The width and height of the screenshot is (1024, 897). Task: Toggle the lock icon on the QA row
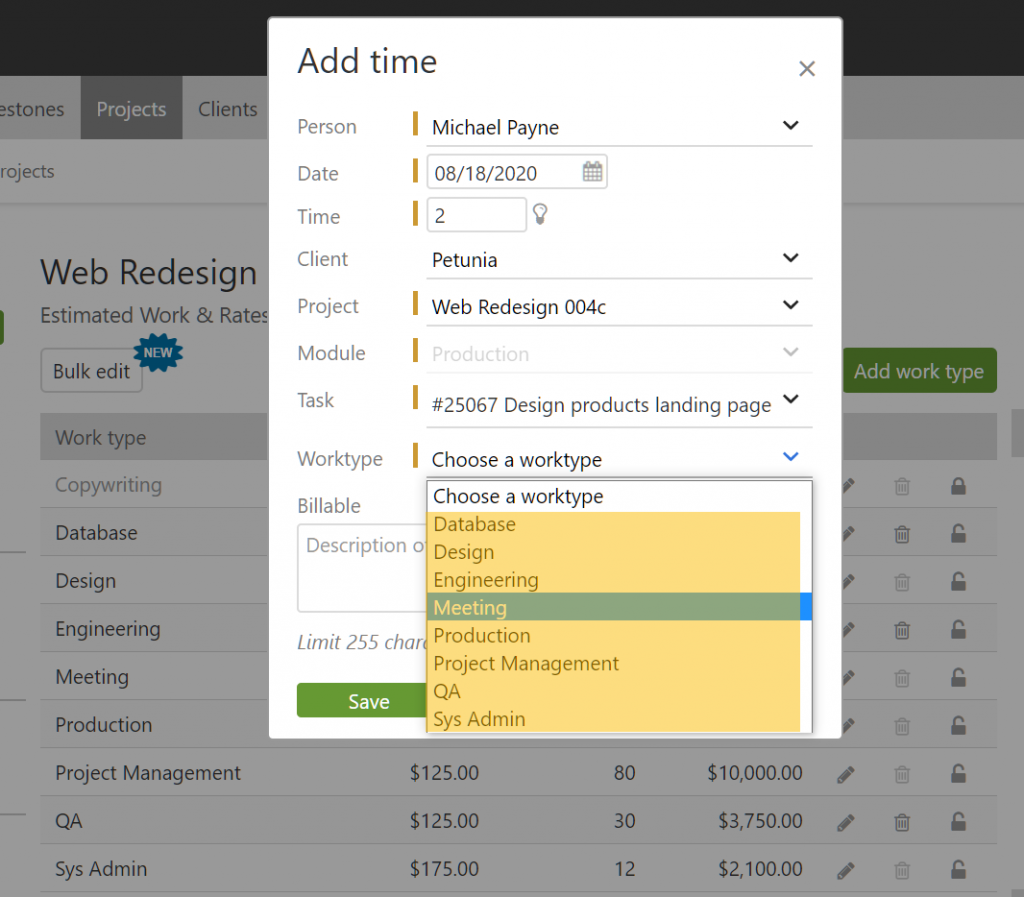[957, 821]
